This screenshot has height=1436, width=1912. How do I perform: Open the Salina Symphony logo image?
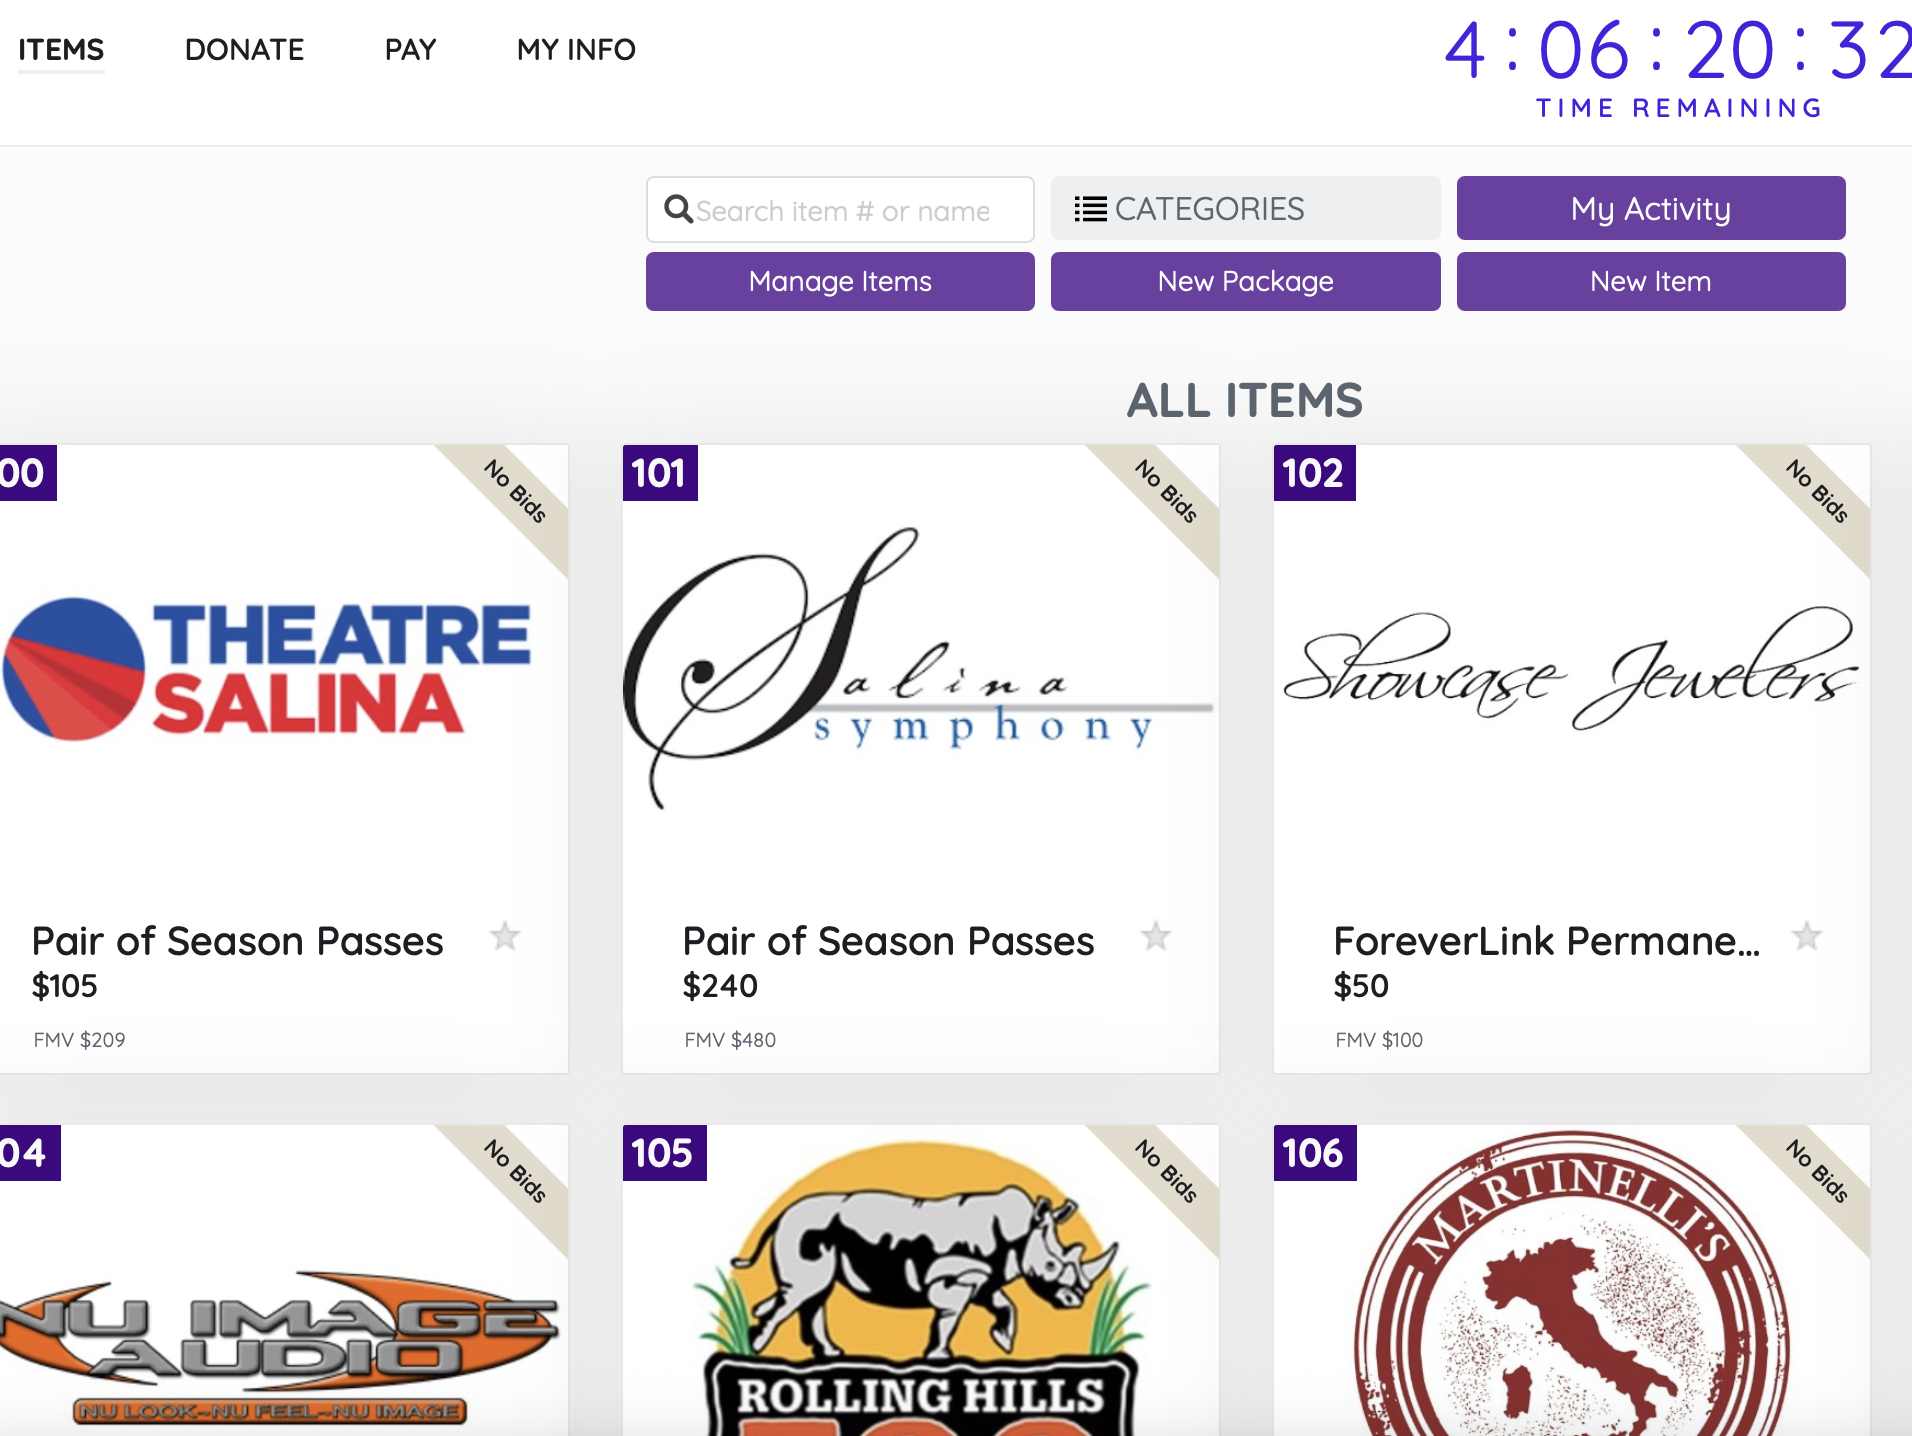[x=919, y=667]
